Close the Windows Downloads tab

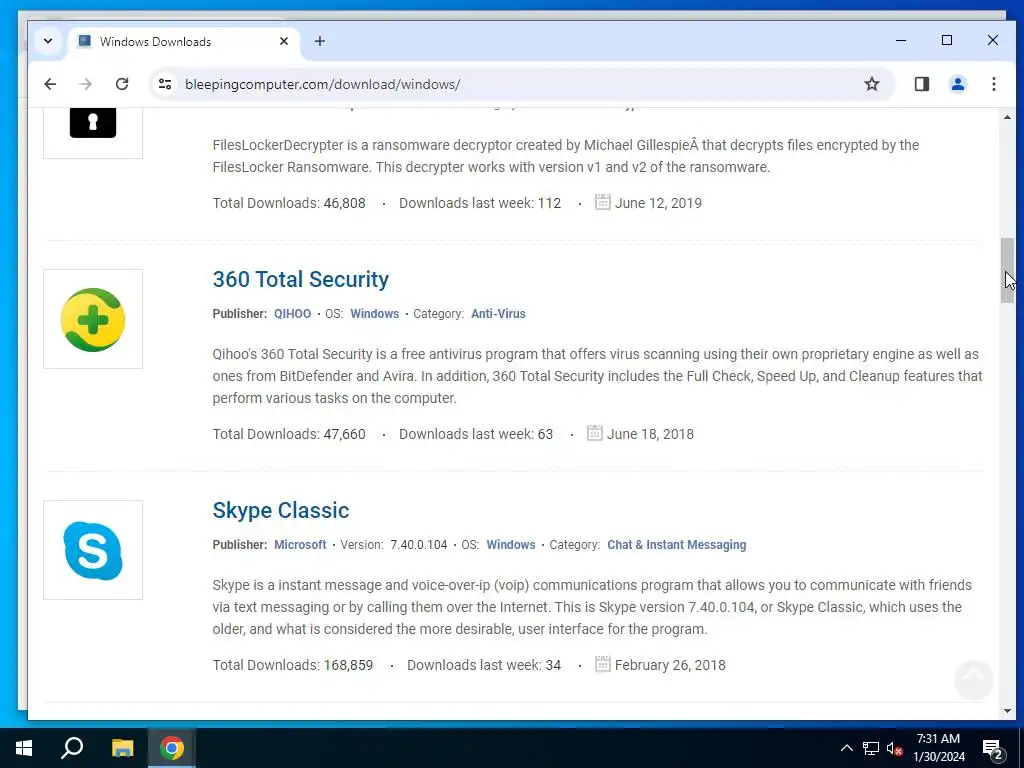coord(283,41)
